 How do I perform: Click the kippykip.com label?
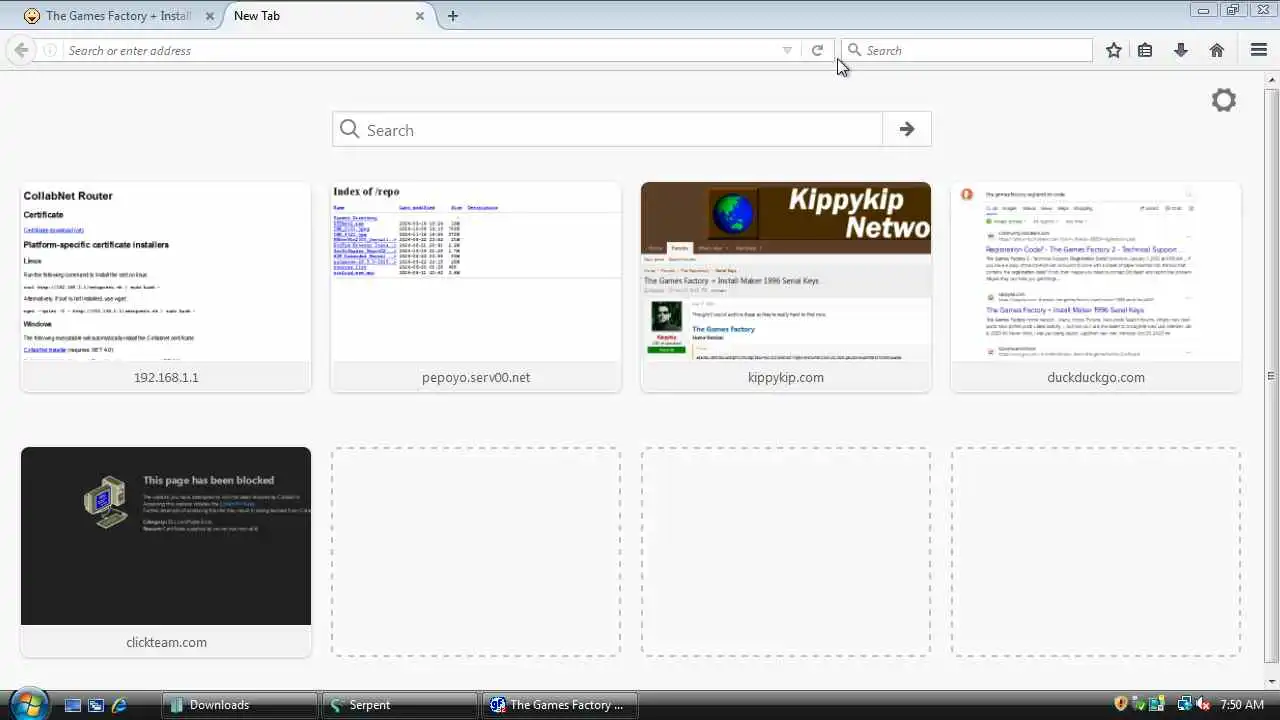point(786,377)
